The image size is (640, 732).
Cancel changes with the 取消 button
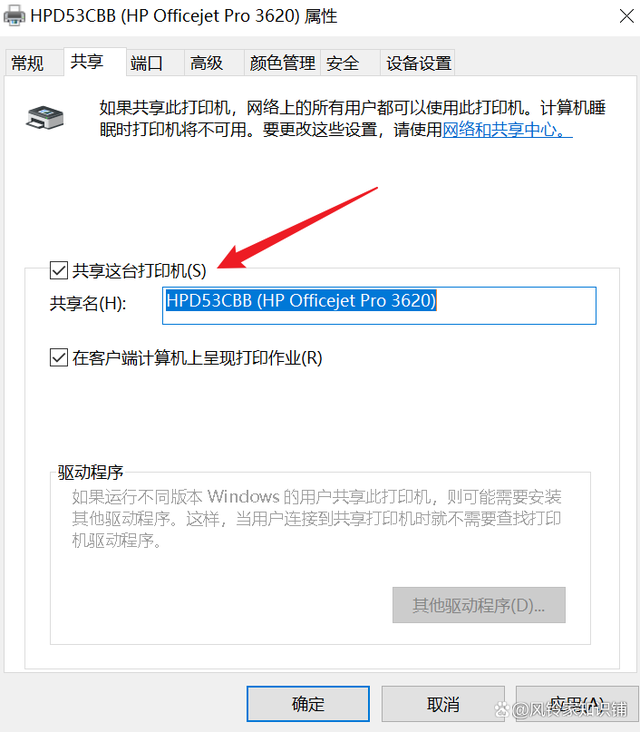click(x=443, y=704)
